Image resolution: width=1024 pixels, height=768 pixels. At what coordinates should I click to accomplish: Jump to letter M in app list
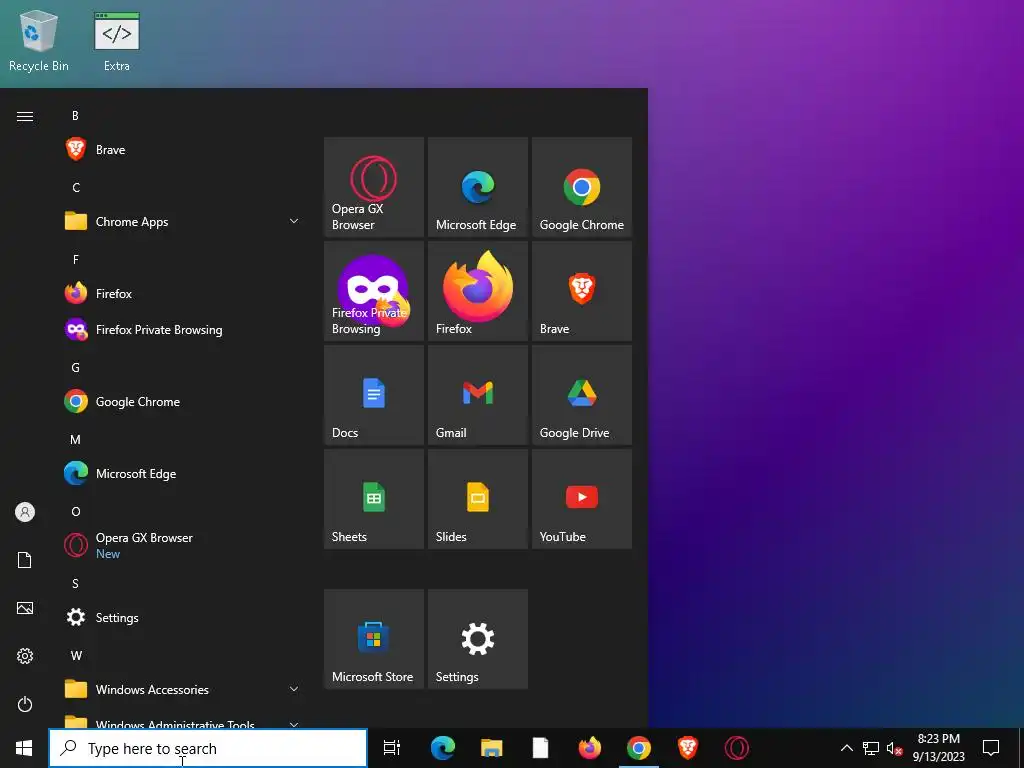point(76,440)
